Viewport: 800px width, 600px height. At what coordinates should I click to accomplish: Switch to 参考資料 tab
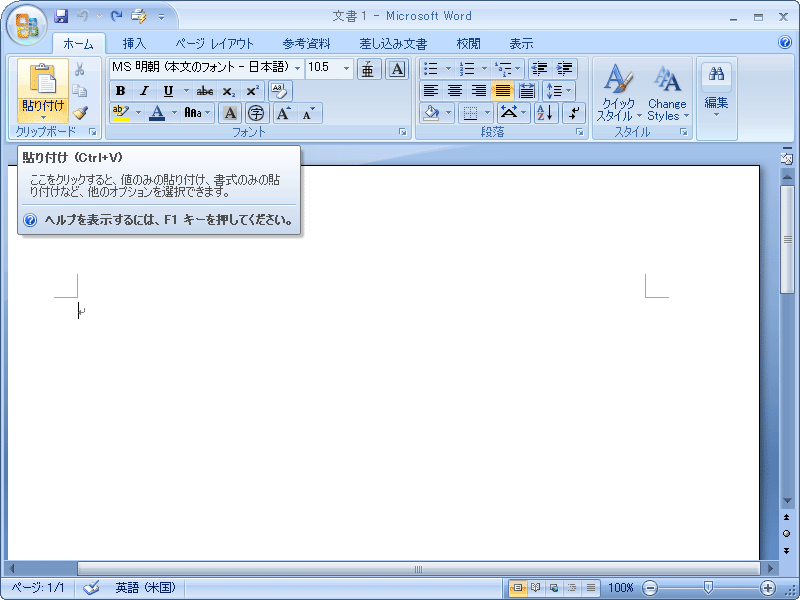pyautogui.click(x=307, y=44)
